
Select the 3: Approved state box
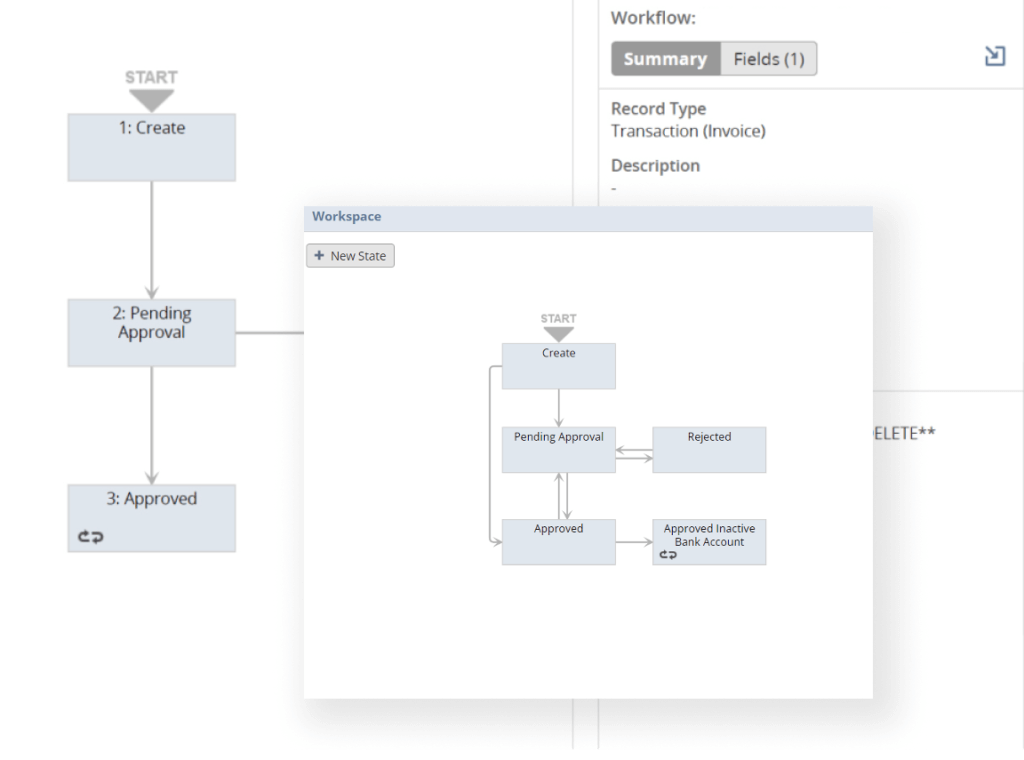tap(152, 517)
